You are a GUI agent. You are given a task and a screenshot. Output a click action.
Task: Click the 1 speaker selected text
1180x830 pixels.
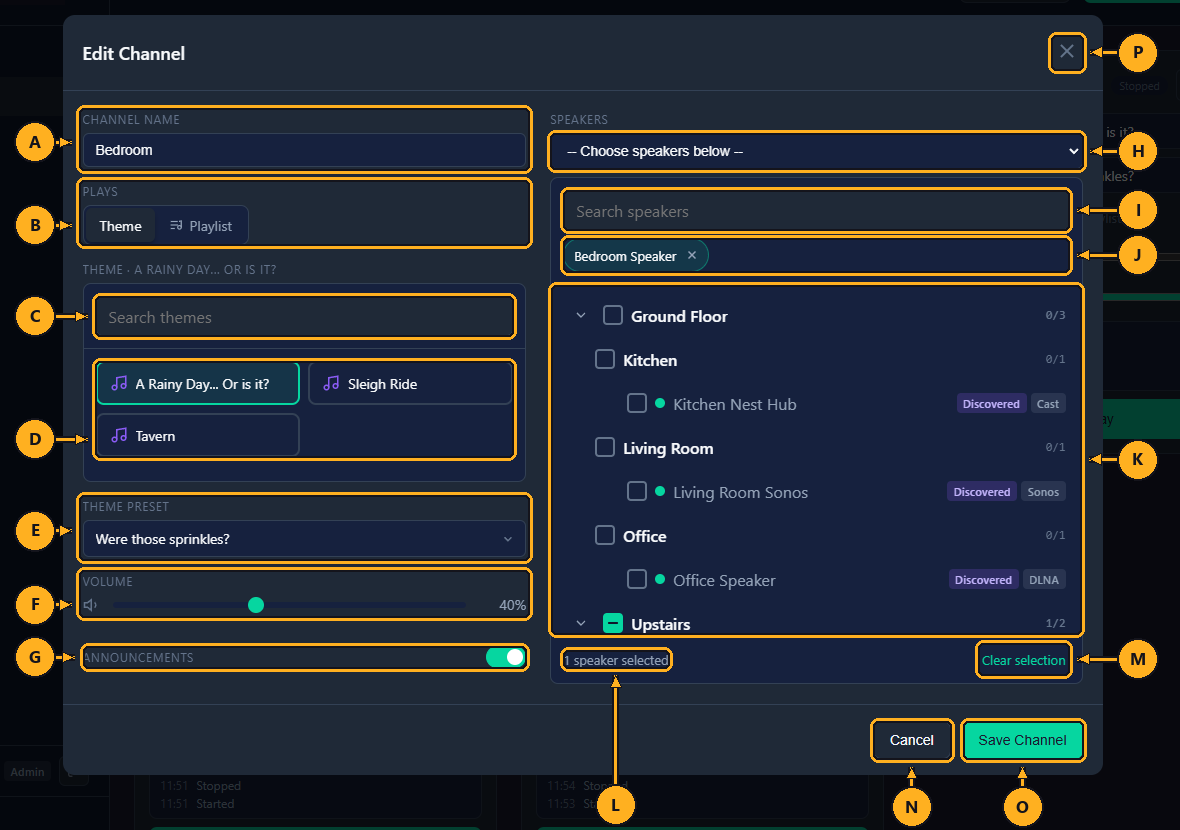tap(616, 660)
